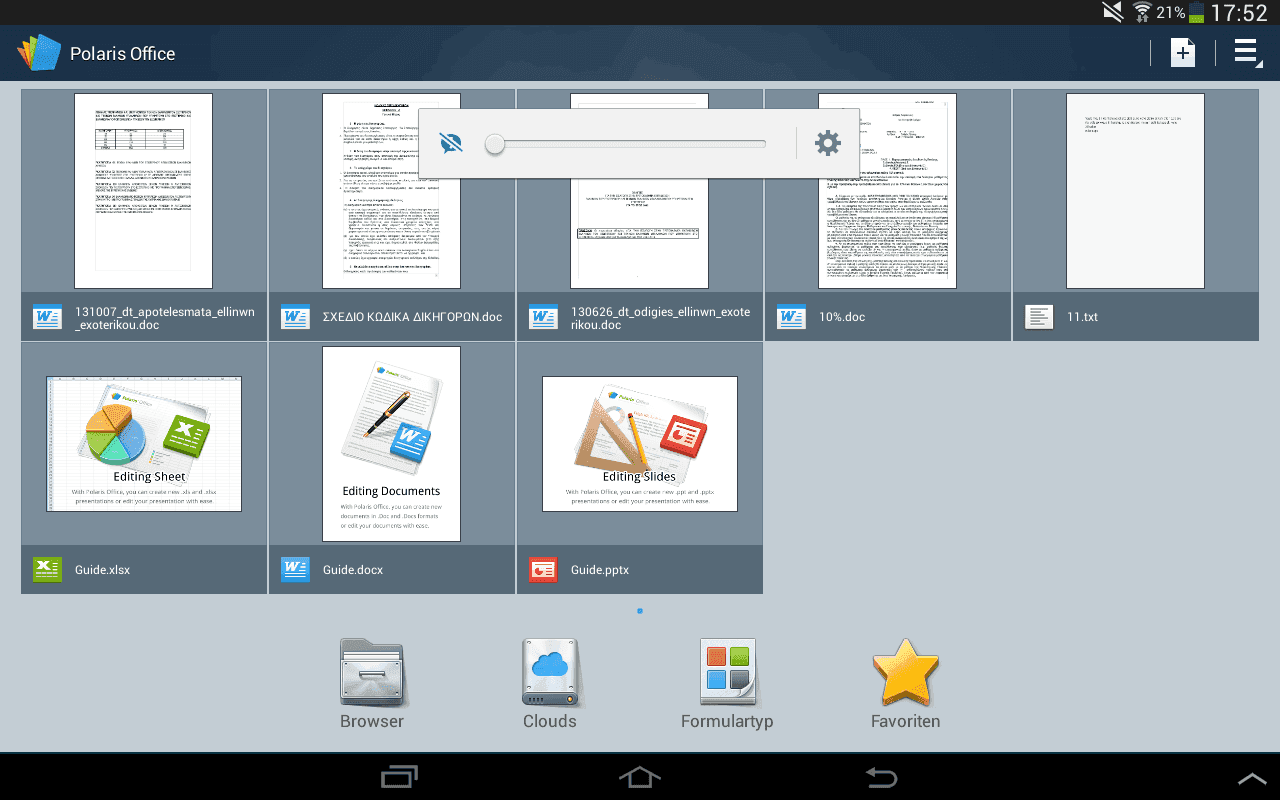The image size is (1280, 800).
Task: Click Word icon beside 130626_dt_odigies file
Action: click(543, 317)
